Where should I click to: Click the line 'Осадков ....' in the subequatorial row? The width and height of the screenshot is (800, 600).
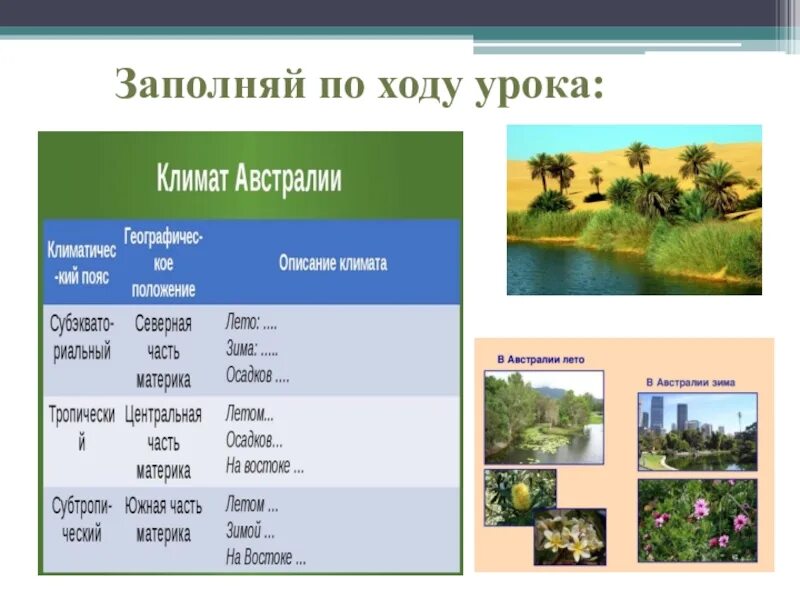coord(257,376)
